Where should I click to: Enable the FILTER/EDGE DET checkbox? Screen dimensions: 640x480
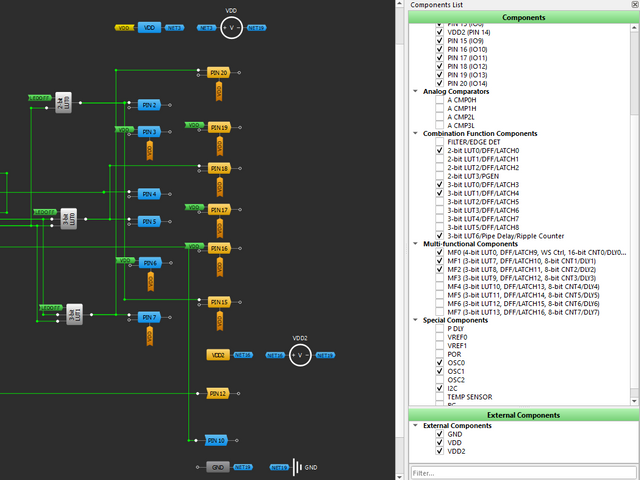[440, 143]
